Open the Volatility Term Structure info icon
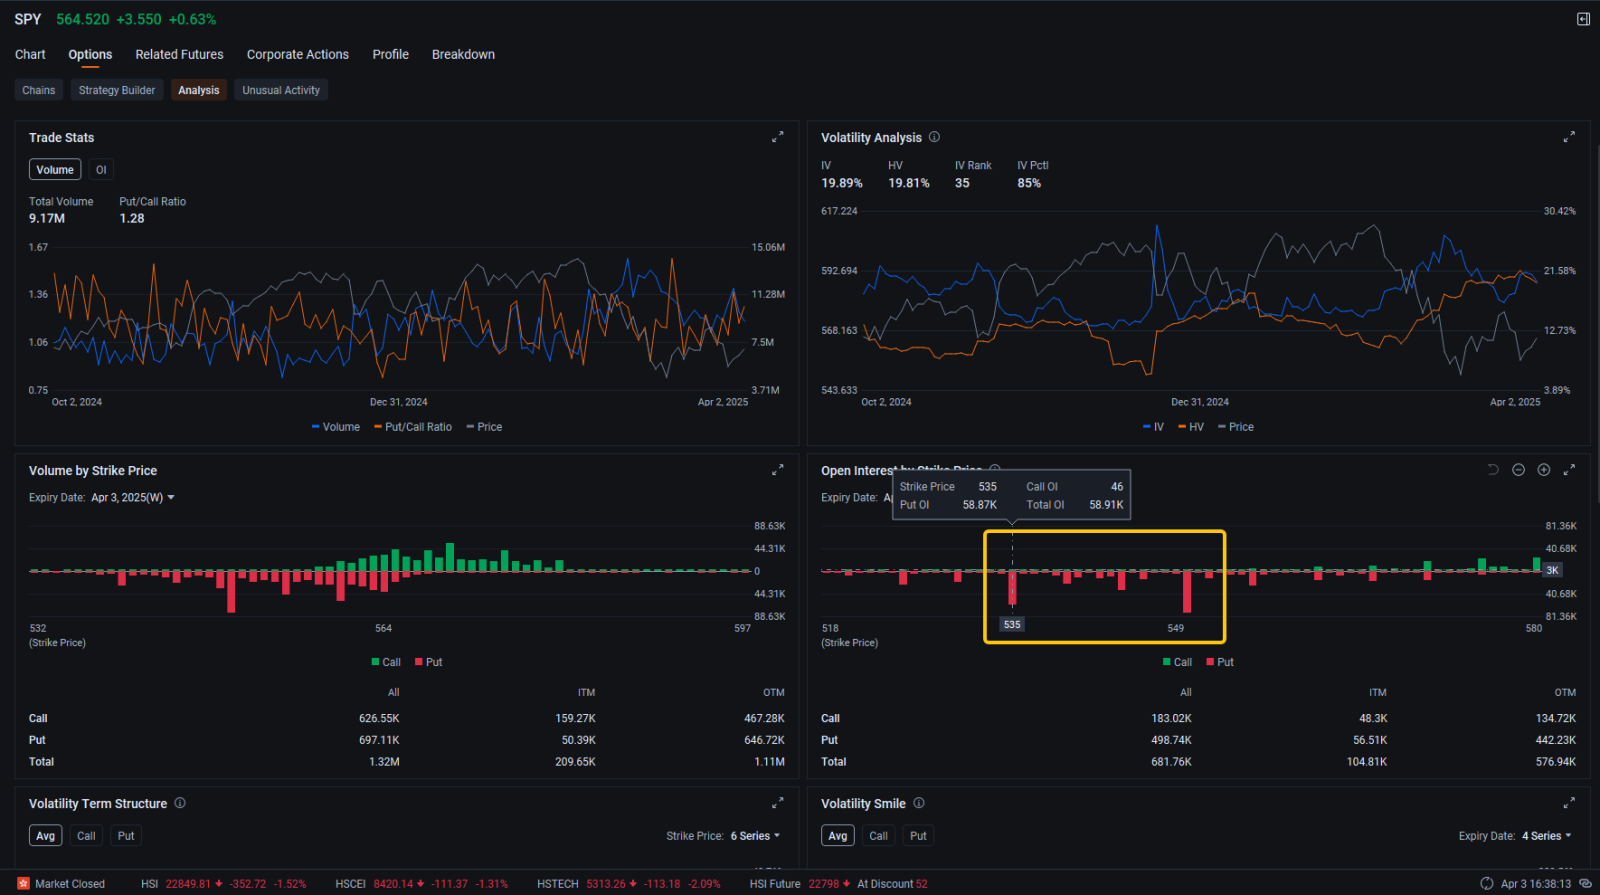Viewport: 1600px width, 895px height. (x=180, y=803)
